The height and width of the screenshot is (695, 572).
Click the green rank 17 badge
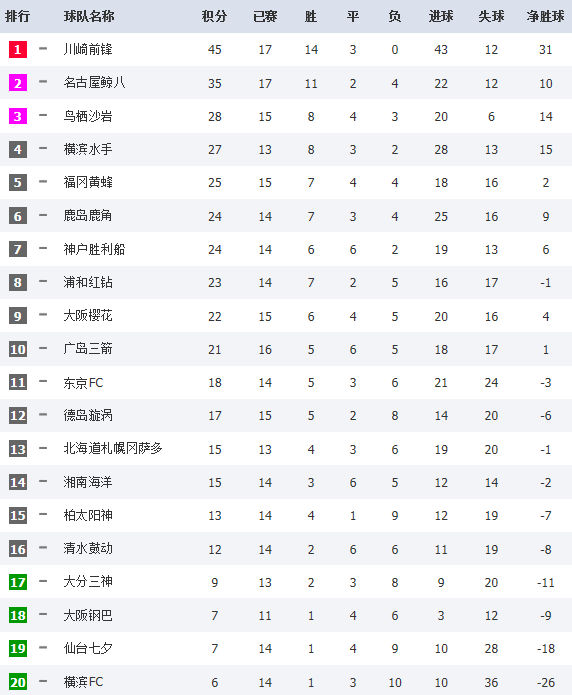18,582
